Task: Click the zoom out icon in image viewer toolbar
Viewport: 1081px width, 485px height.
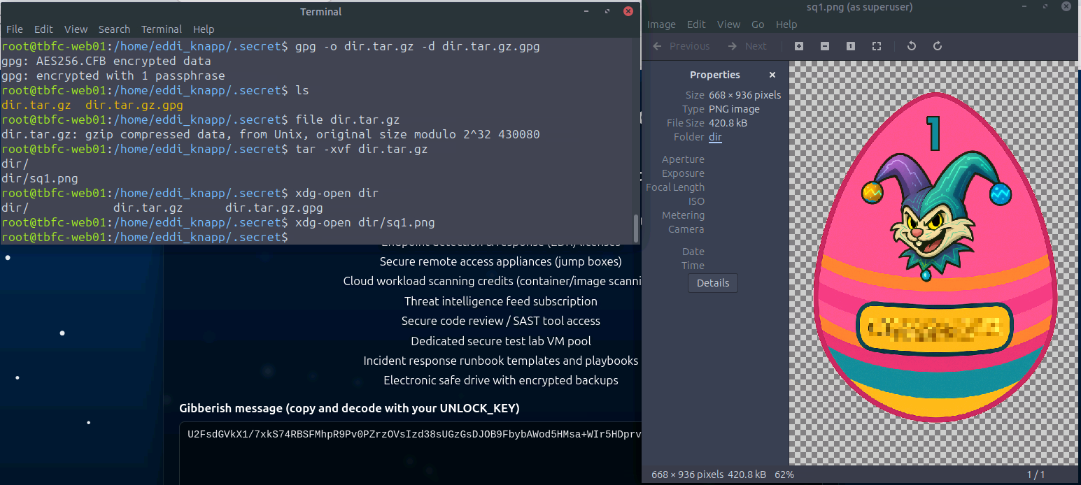Action: tap(825, 46)
